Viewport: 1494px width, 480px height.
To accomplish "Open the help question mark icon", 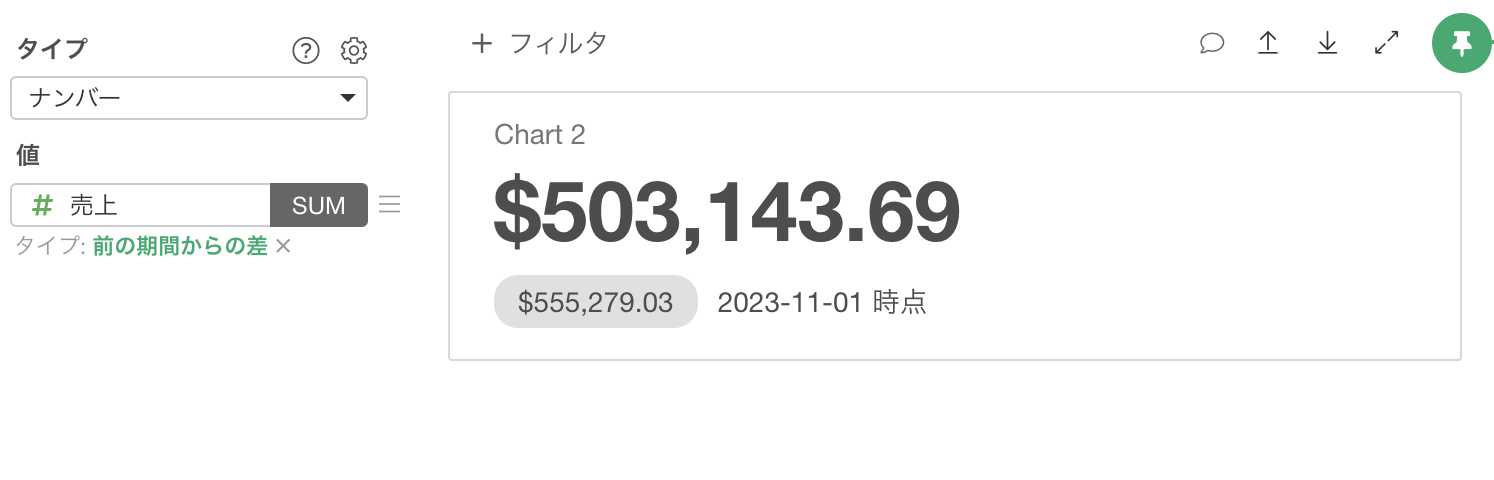I will tap(306, 50).
